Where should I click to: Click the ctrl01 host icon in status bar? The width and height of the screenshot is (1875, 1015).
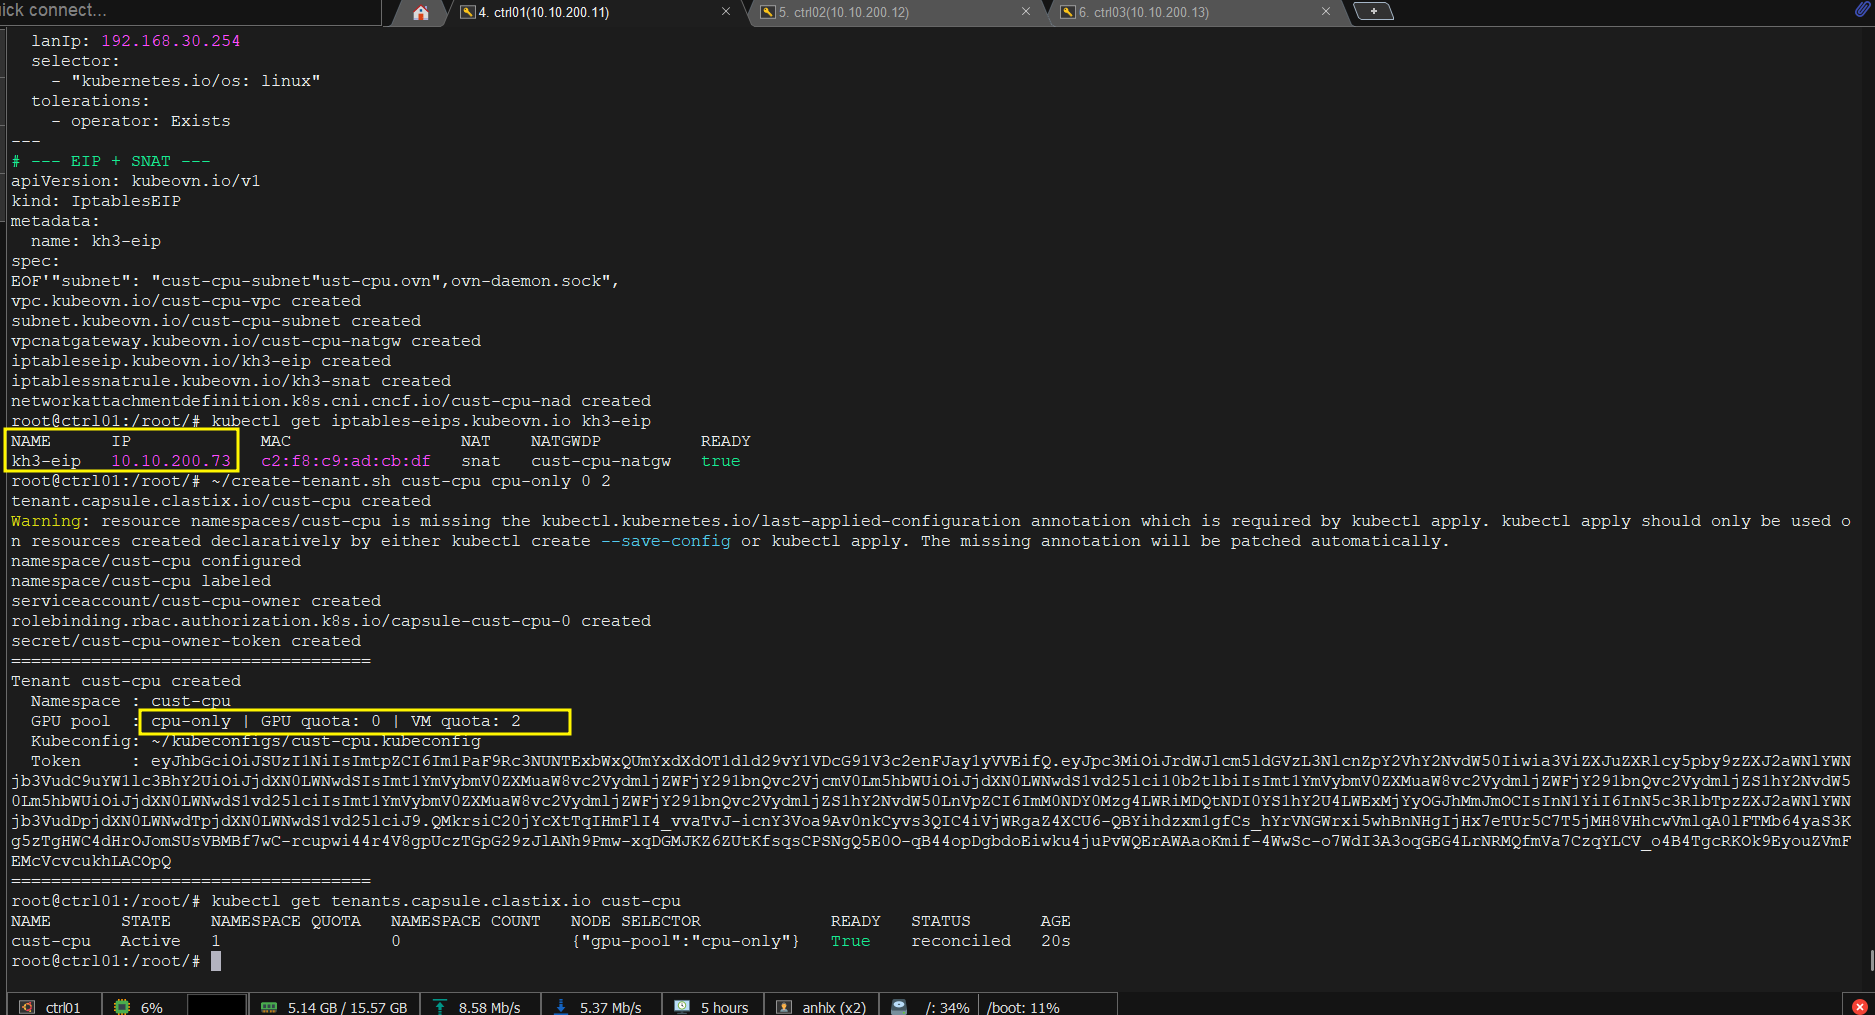28,1007
